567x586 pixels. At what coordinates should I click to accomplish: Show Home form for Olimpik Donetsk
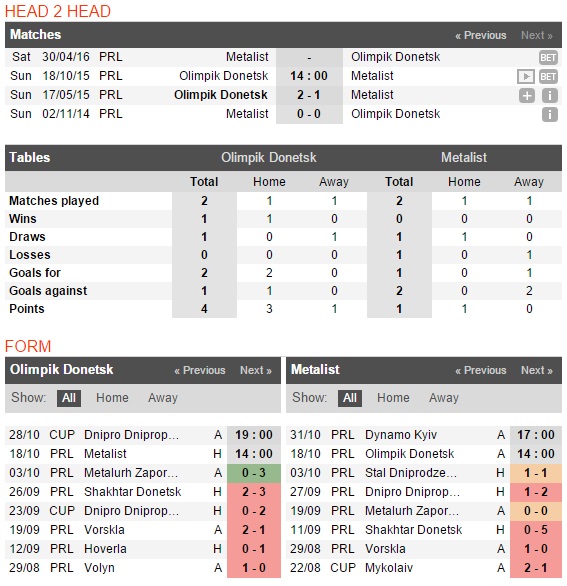click(112, 398)
